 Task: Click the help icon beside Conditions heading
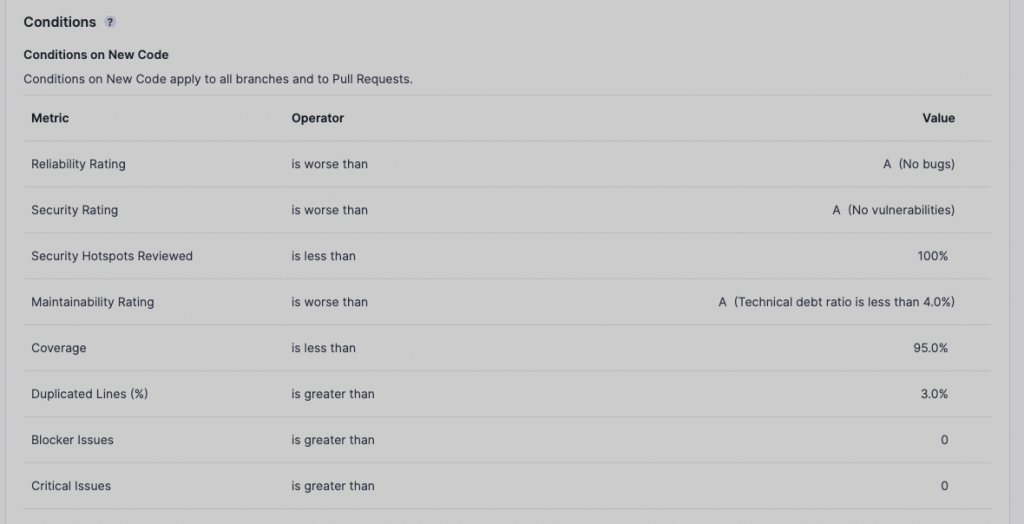110,22
